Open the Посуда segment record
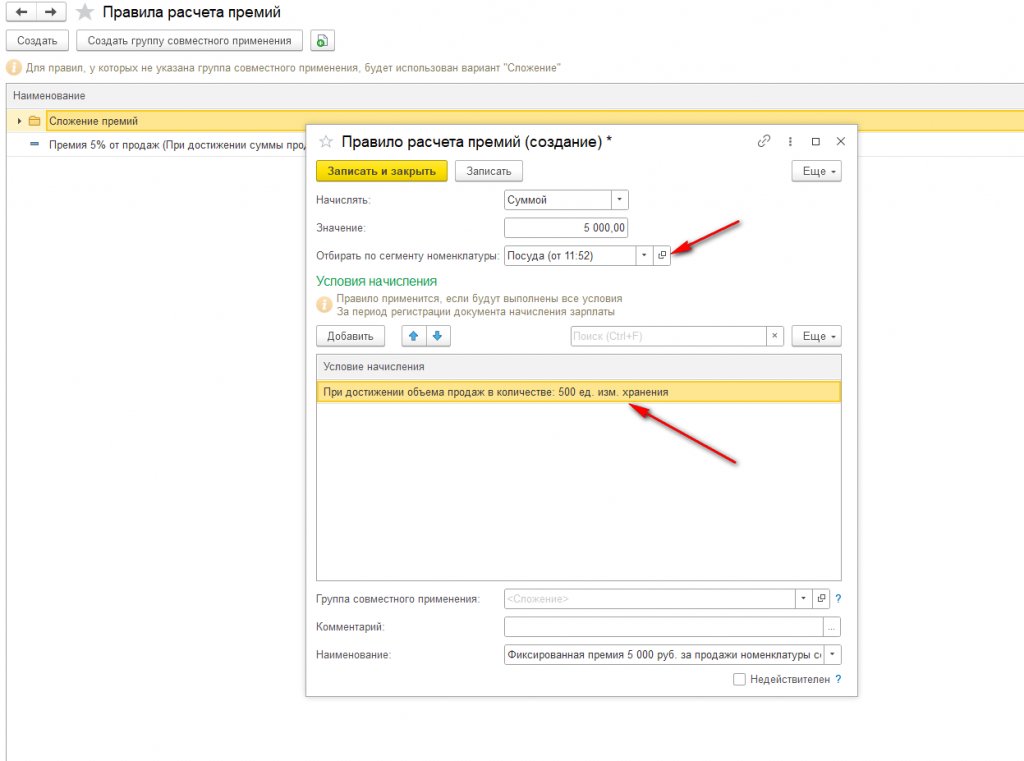1024x761 pixels. (x=662, y=255)
